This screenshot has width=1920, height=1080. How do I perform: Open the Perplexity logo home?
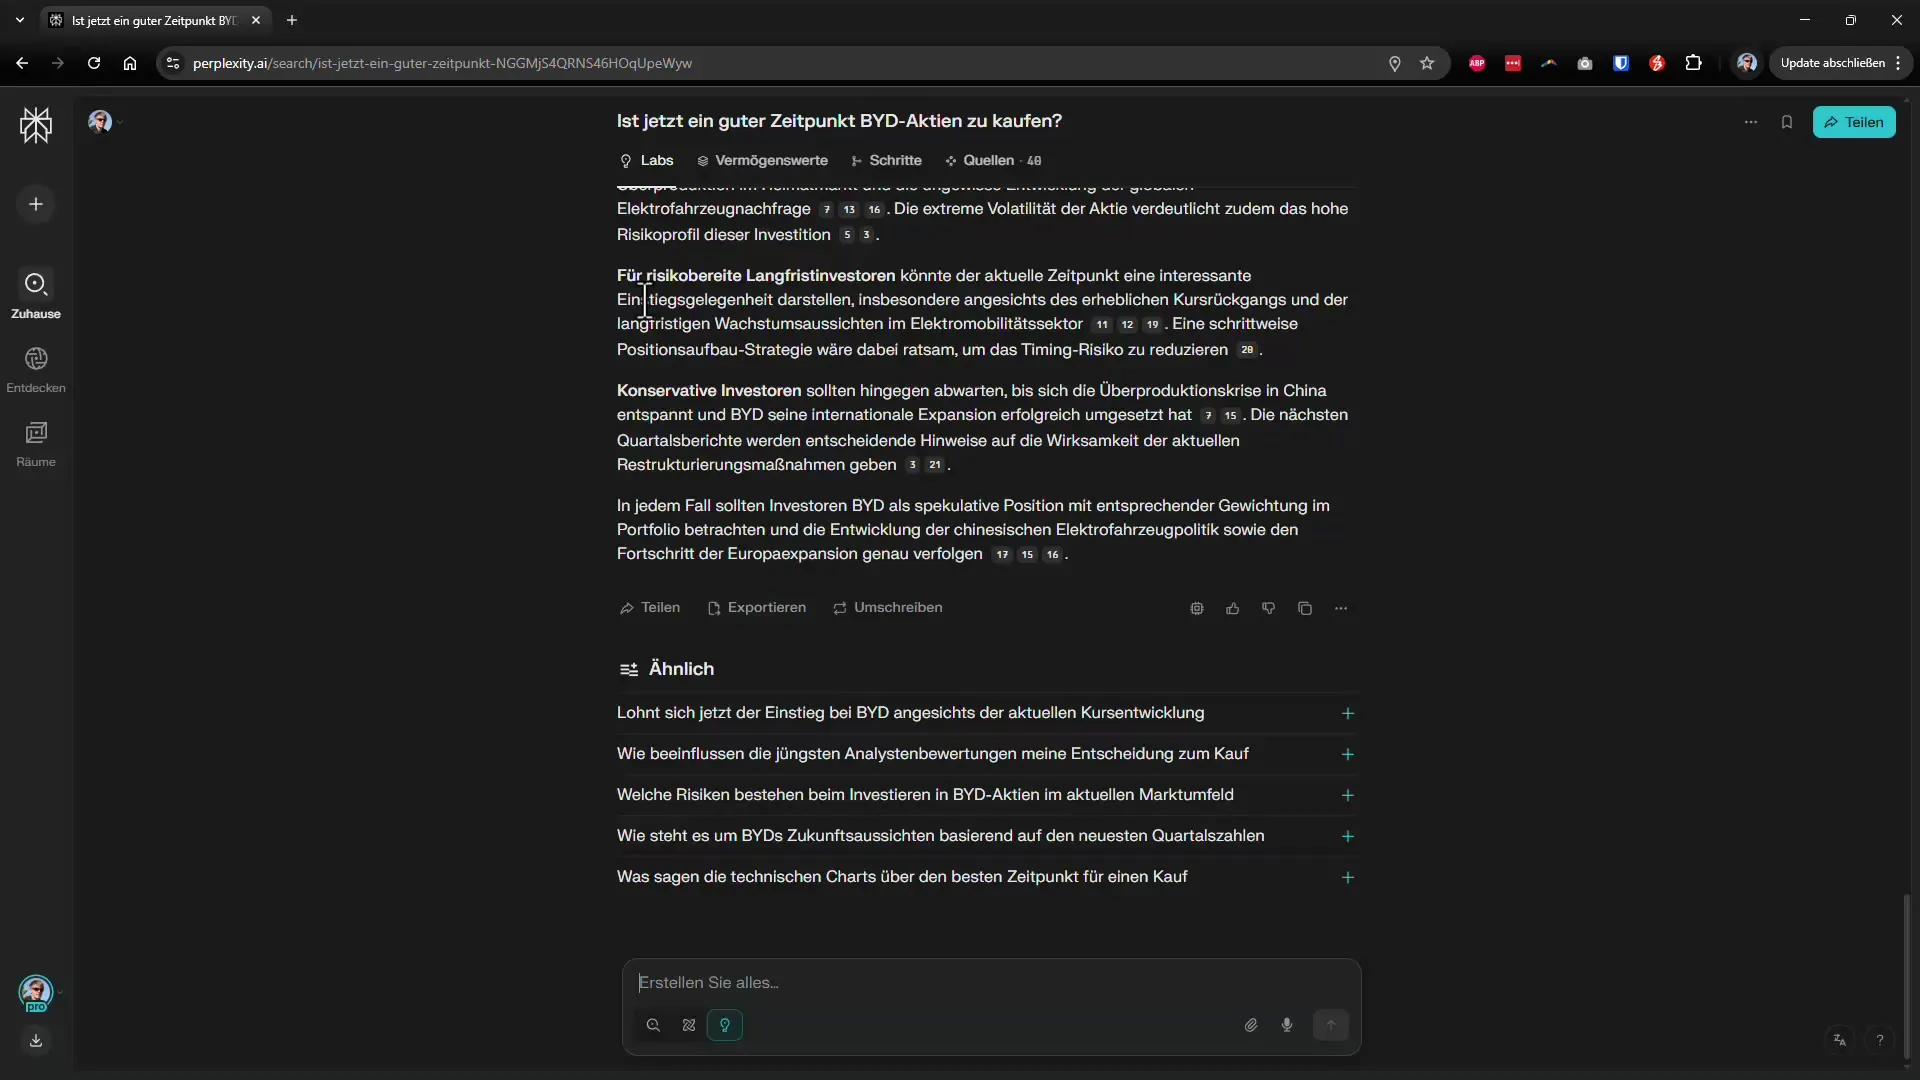point(36,125)
